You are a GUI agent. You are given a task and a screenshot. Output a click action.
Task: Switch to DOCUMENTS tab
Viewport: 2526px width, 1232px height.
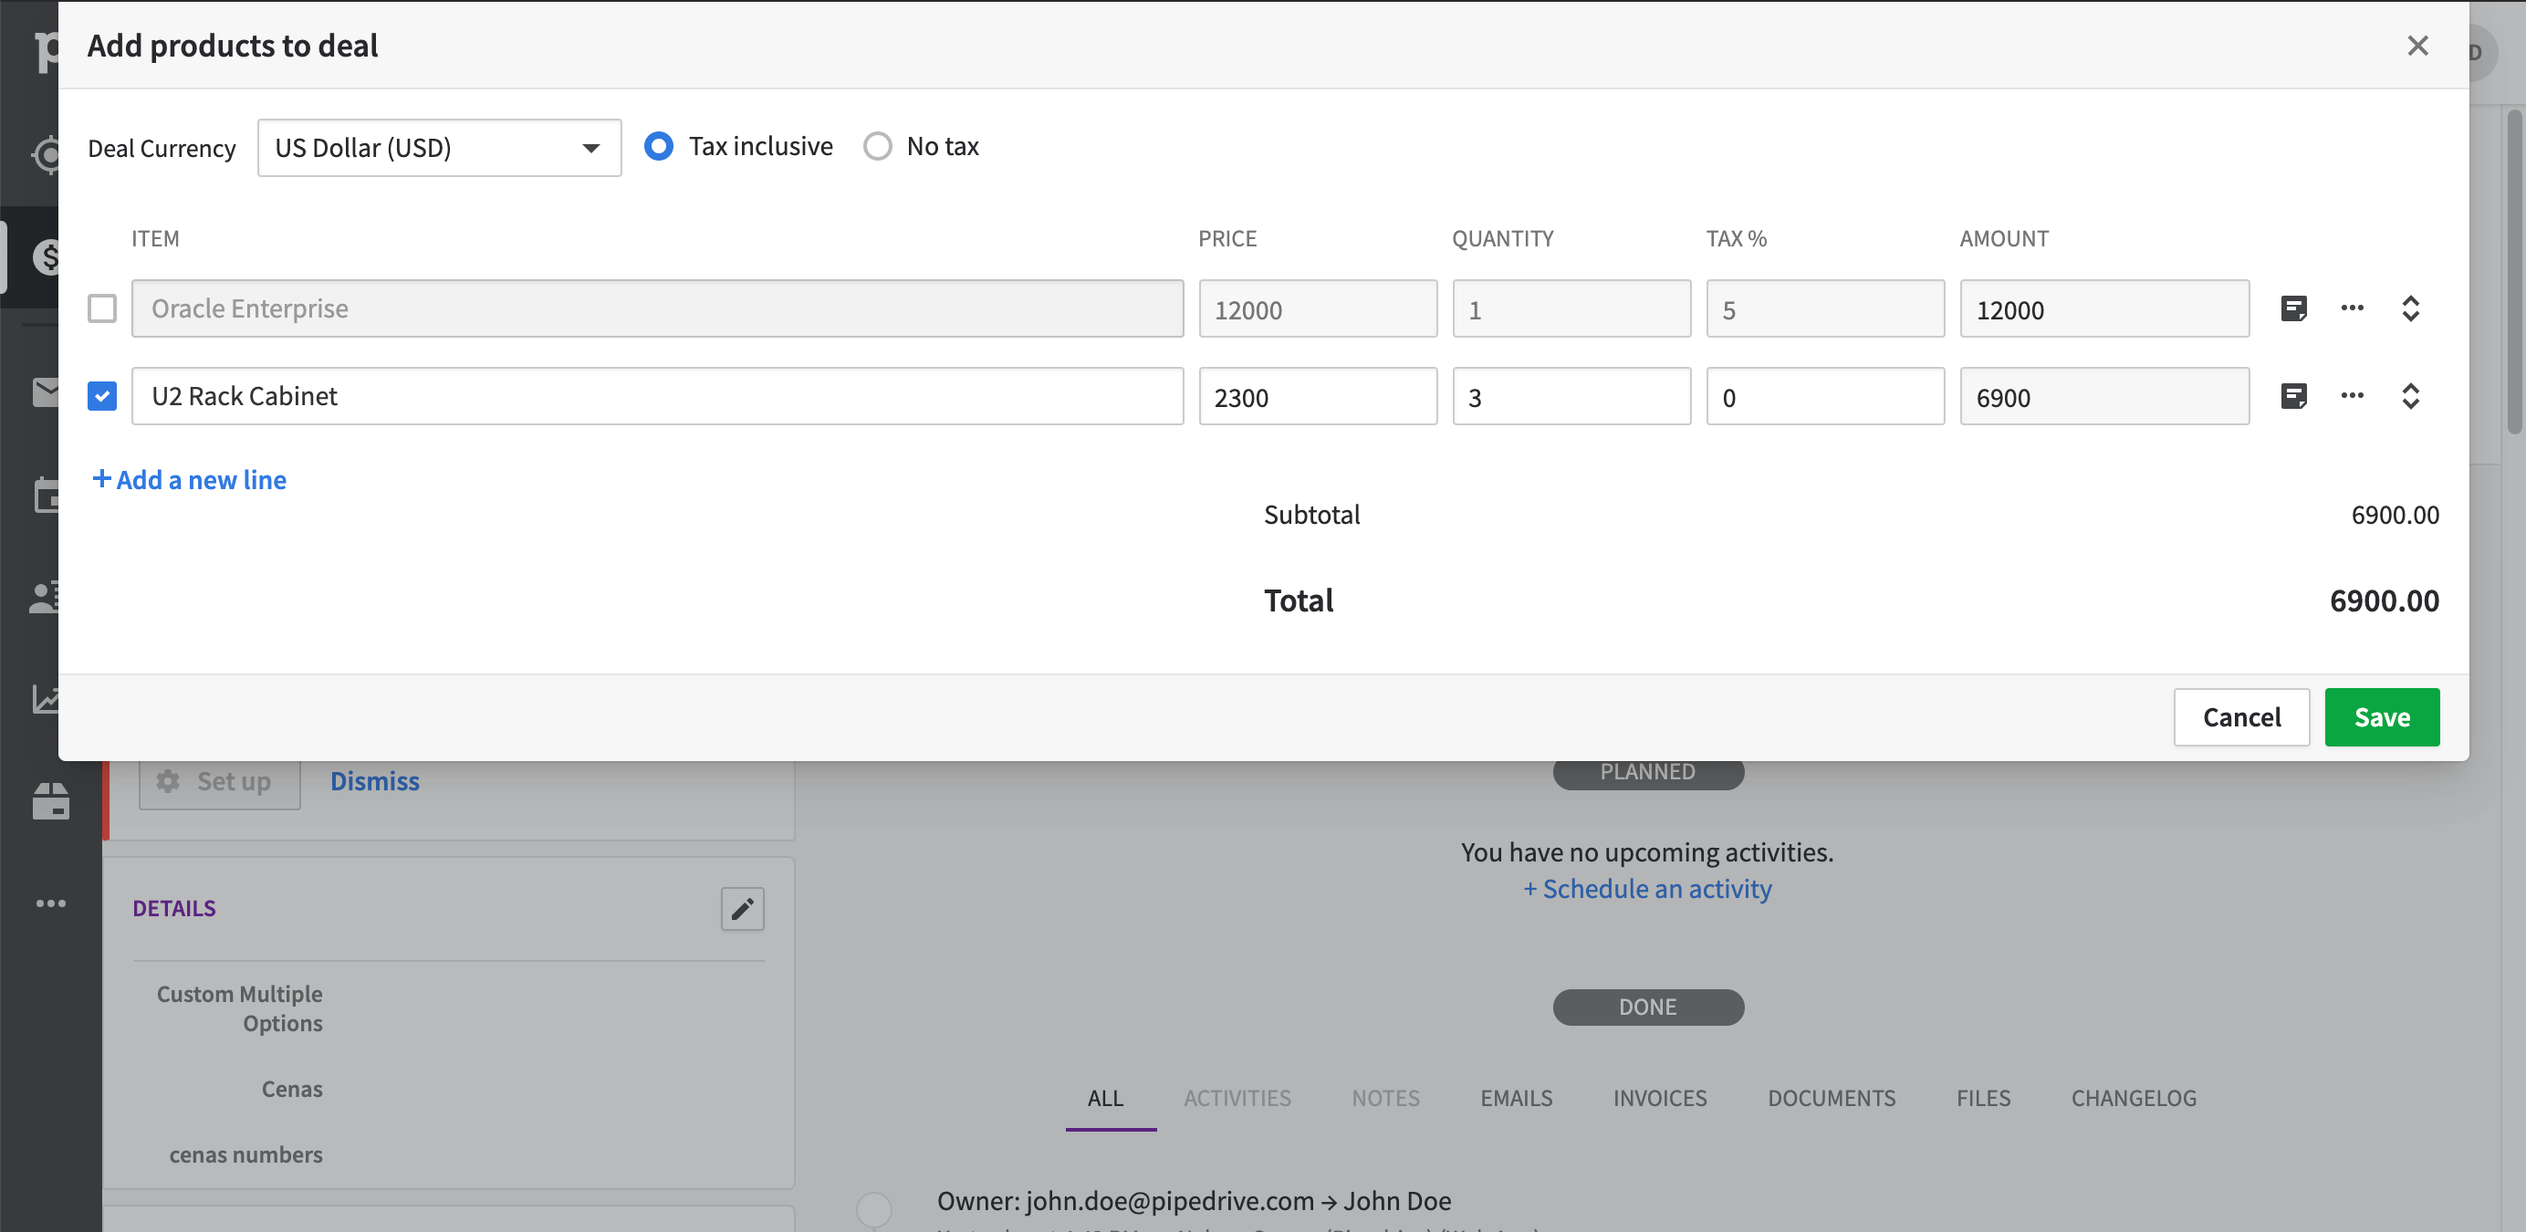(1831, 1098)
